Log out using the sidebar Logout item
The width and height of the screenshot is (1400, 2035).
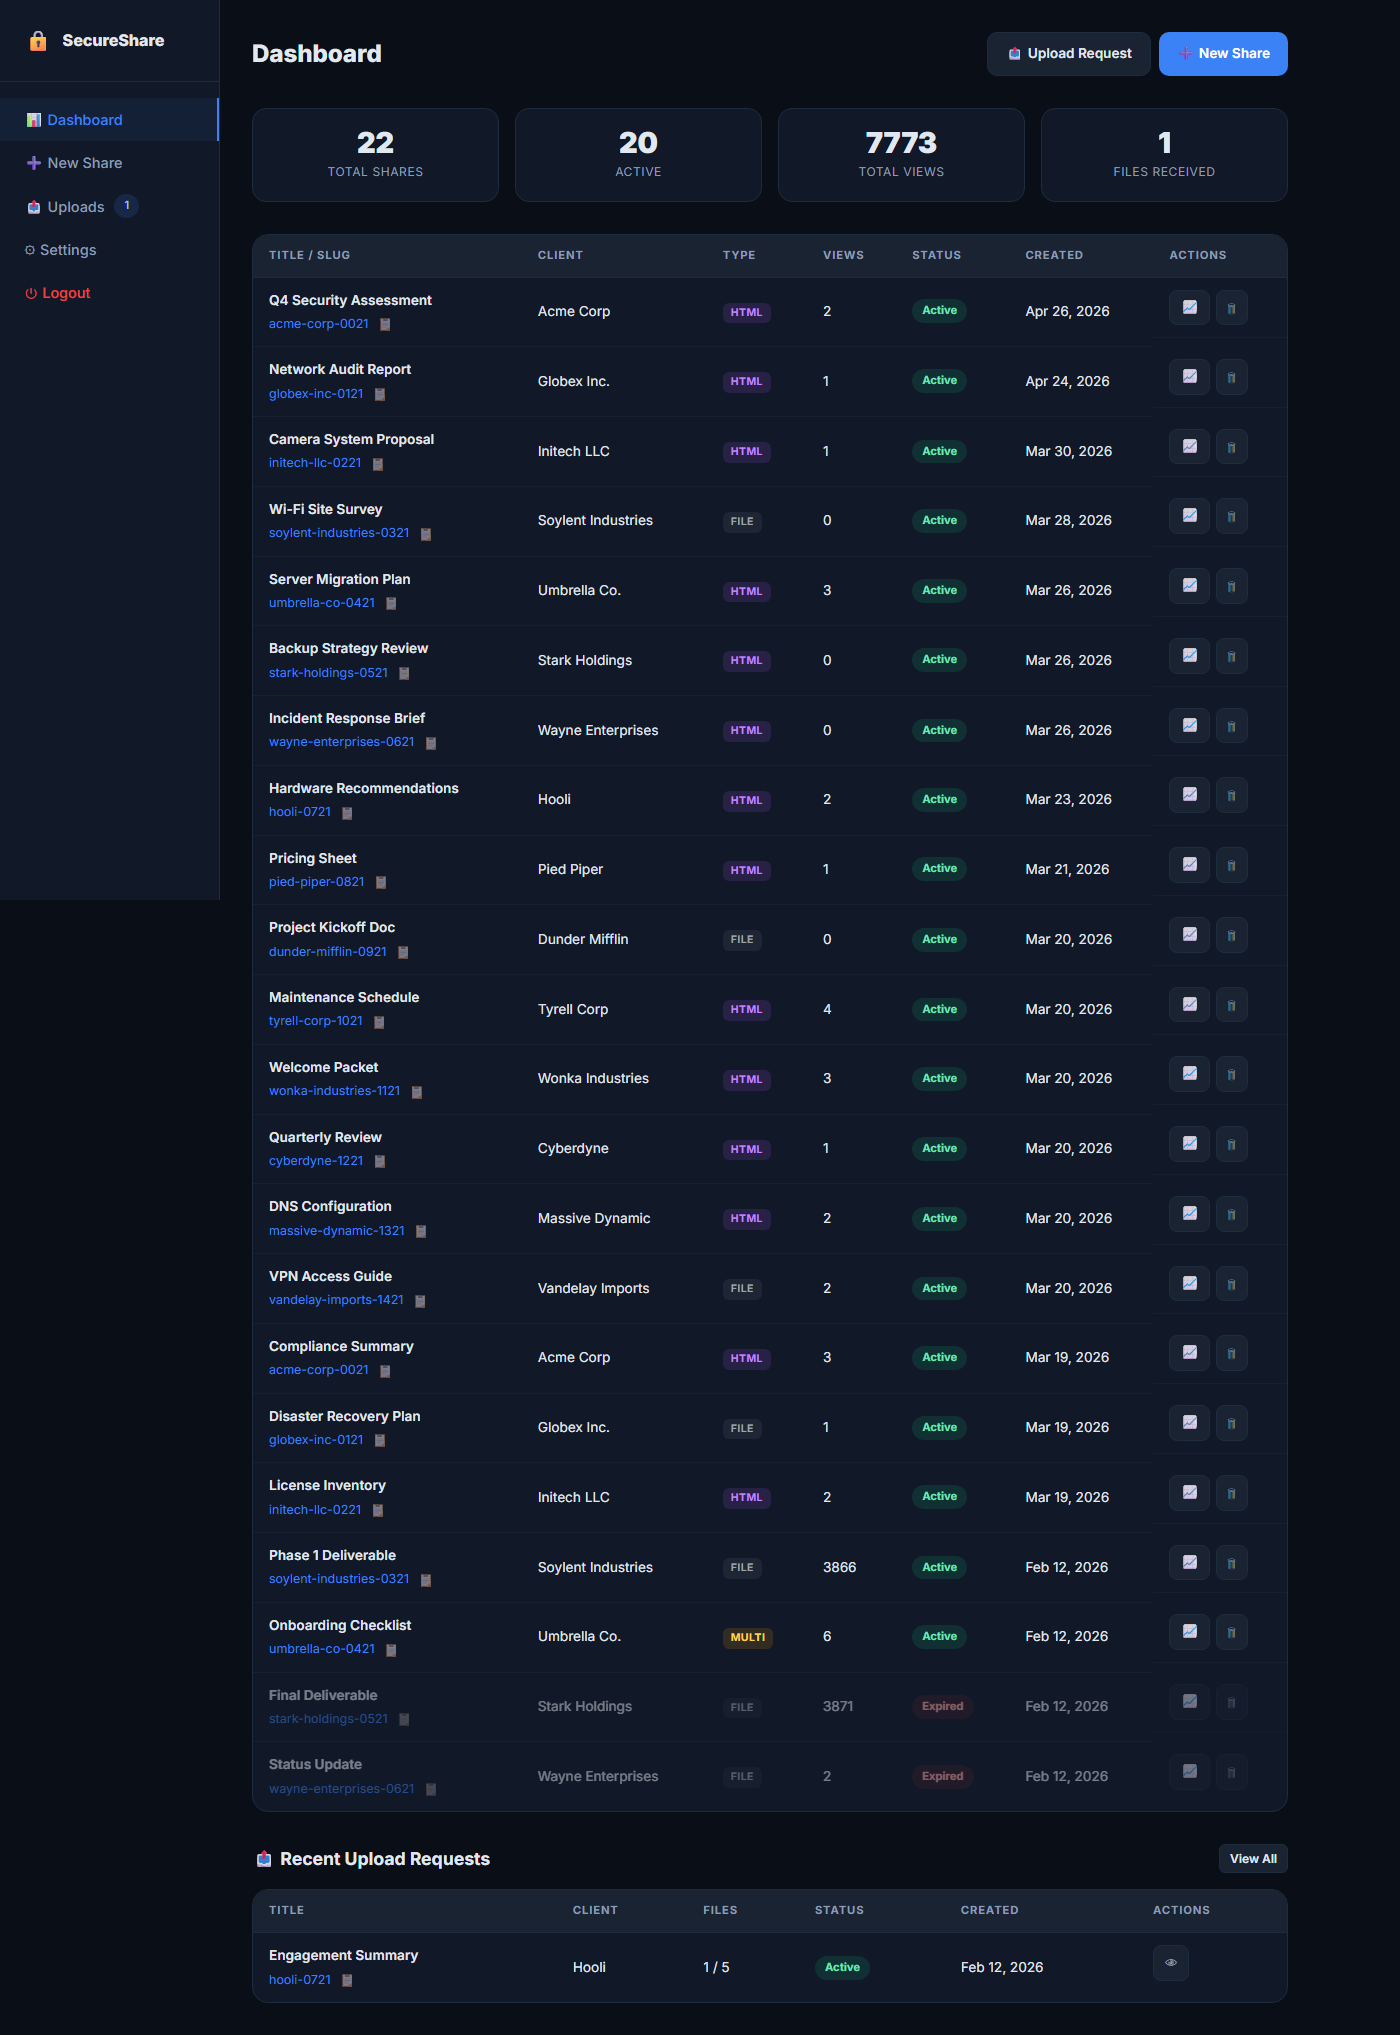click(108, 293)
